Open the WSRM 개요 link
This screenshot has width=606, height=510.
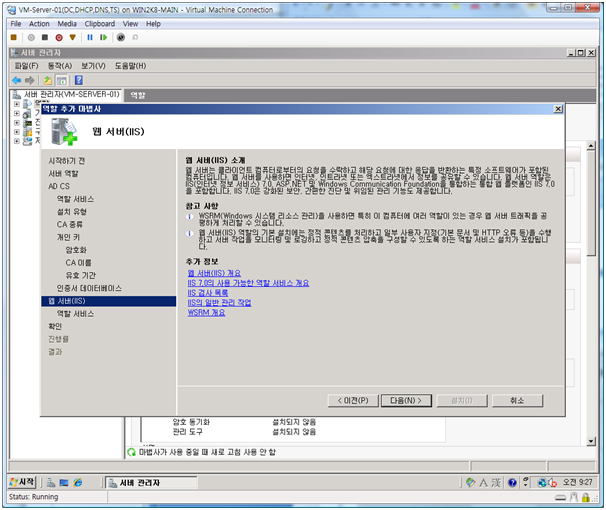[206, 313]
